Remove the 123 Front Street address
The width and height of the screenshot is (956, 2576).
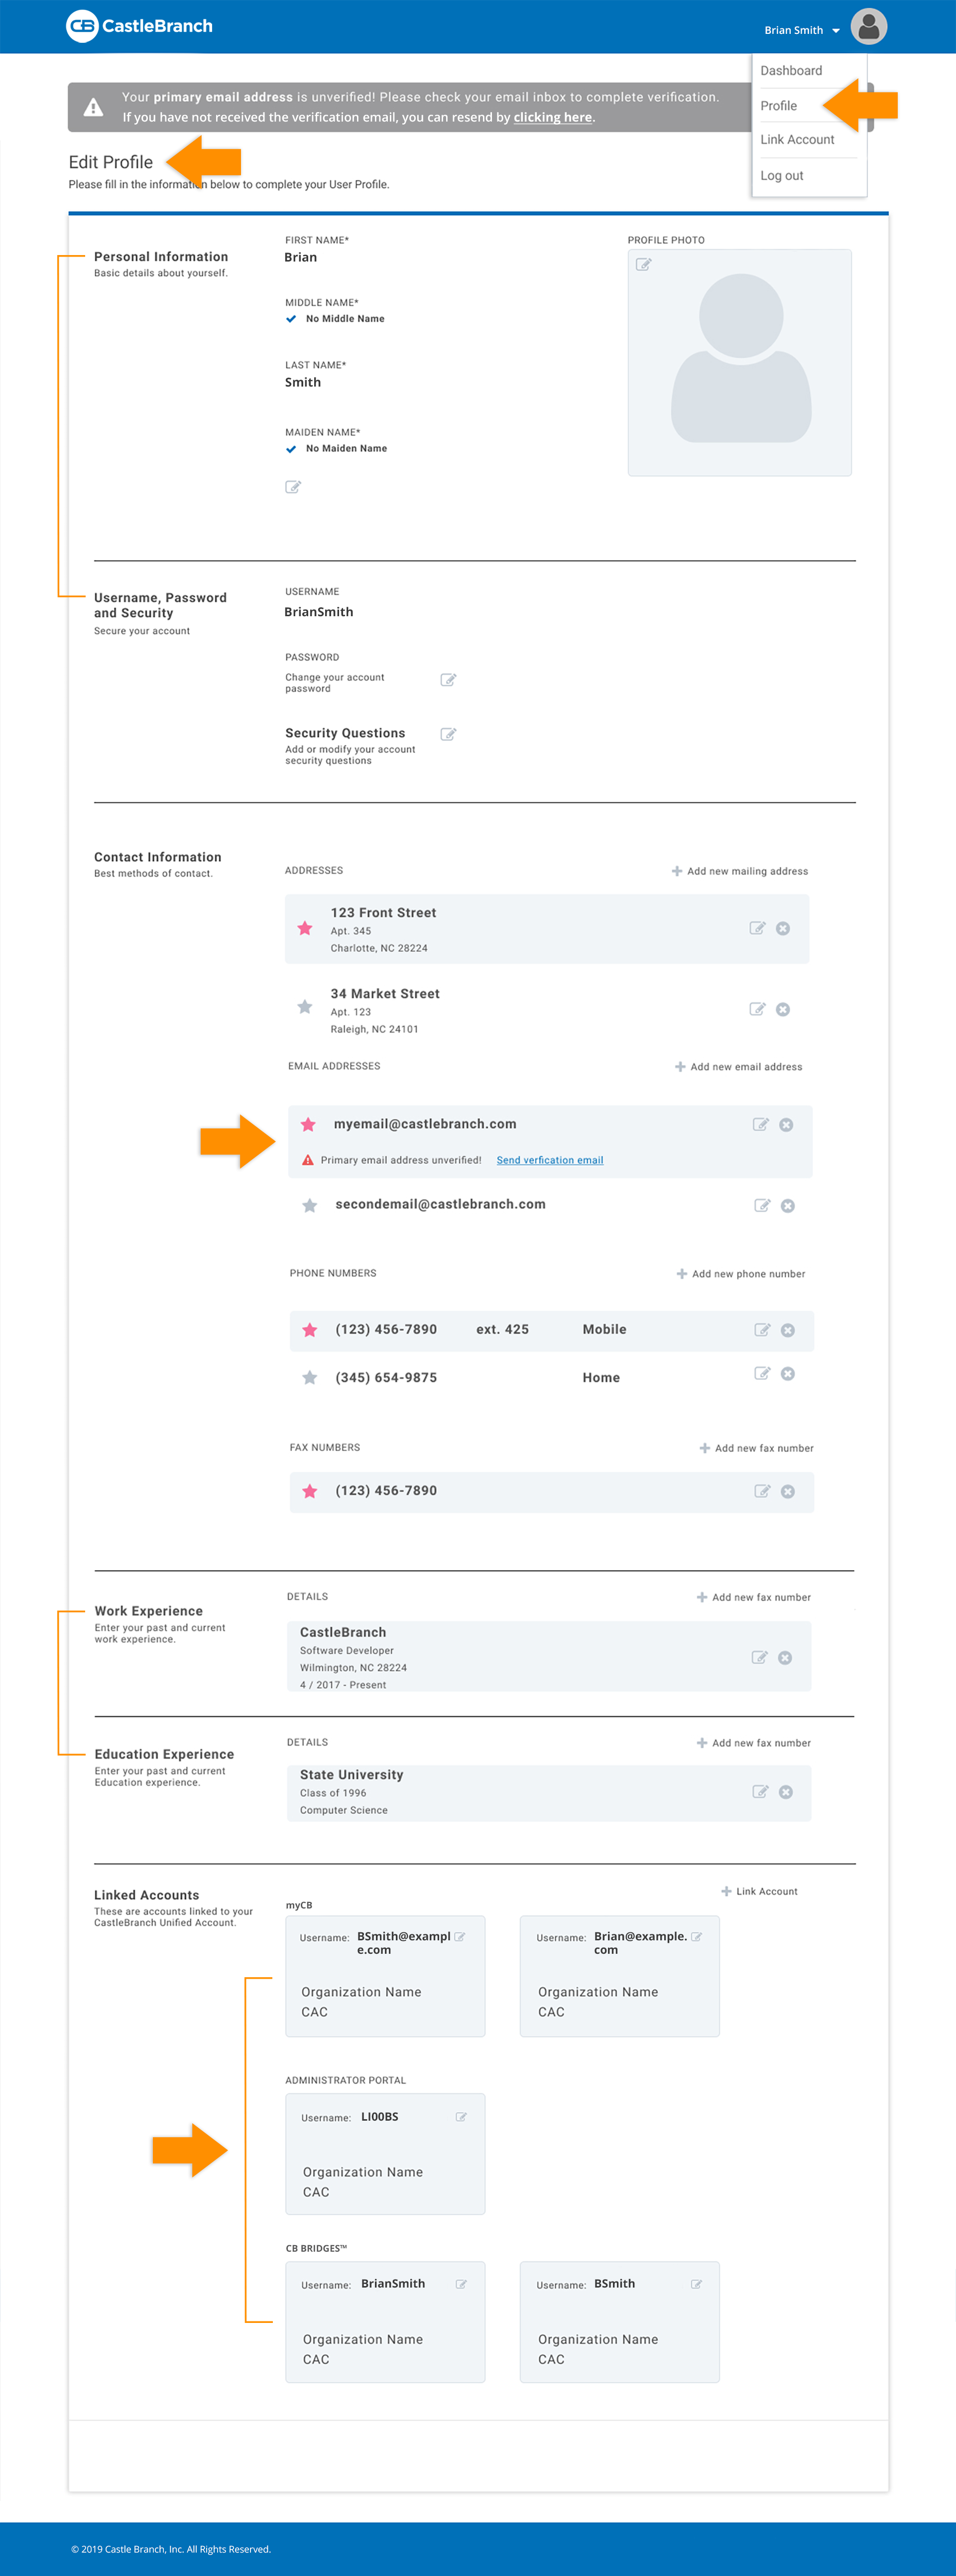click(x=783, y=928)
